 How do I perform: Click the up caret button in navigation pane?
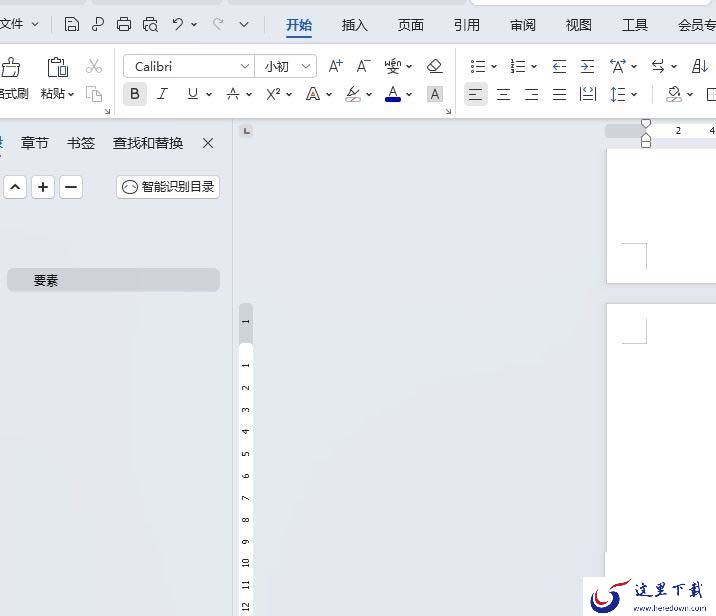(x=15, y=187)
